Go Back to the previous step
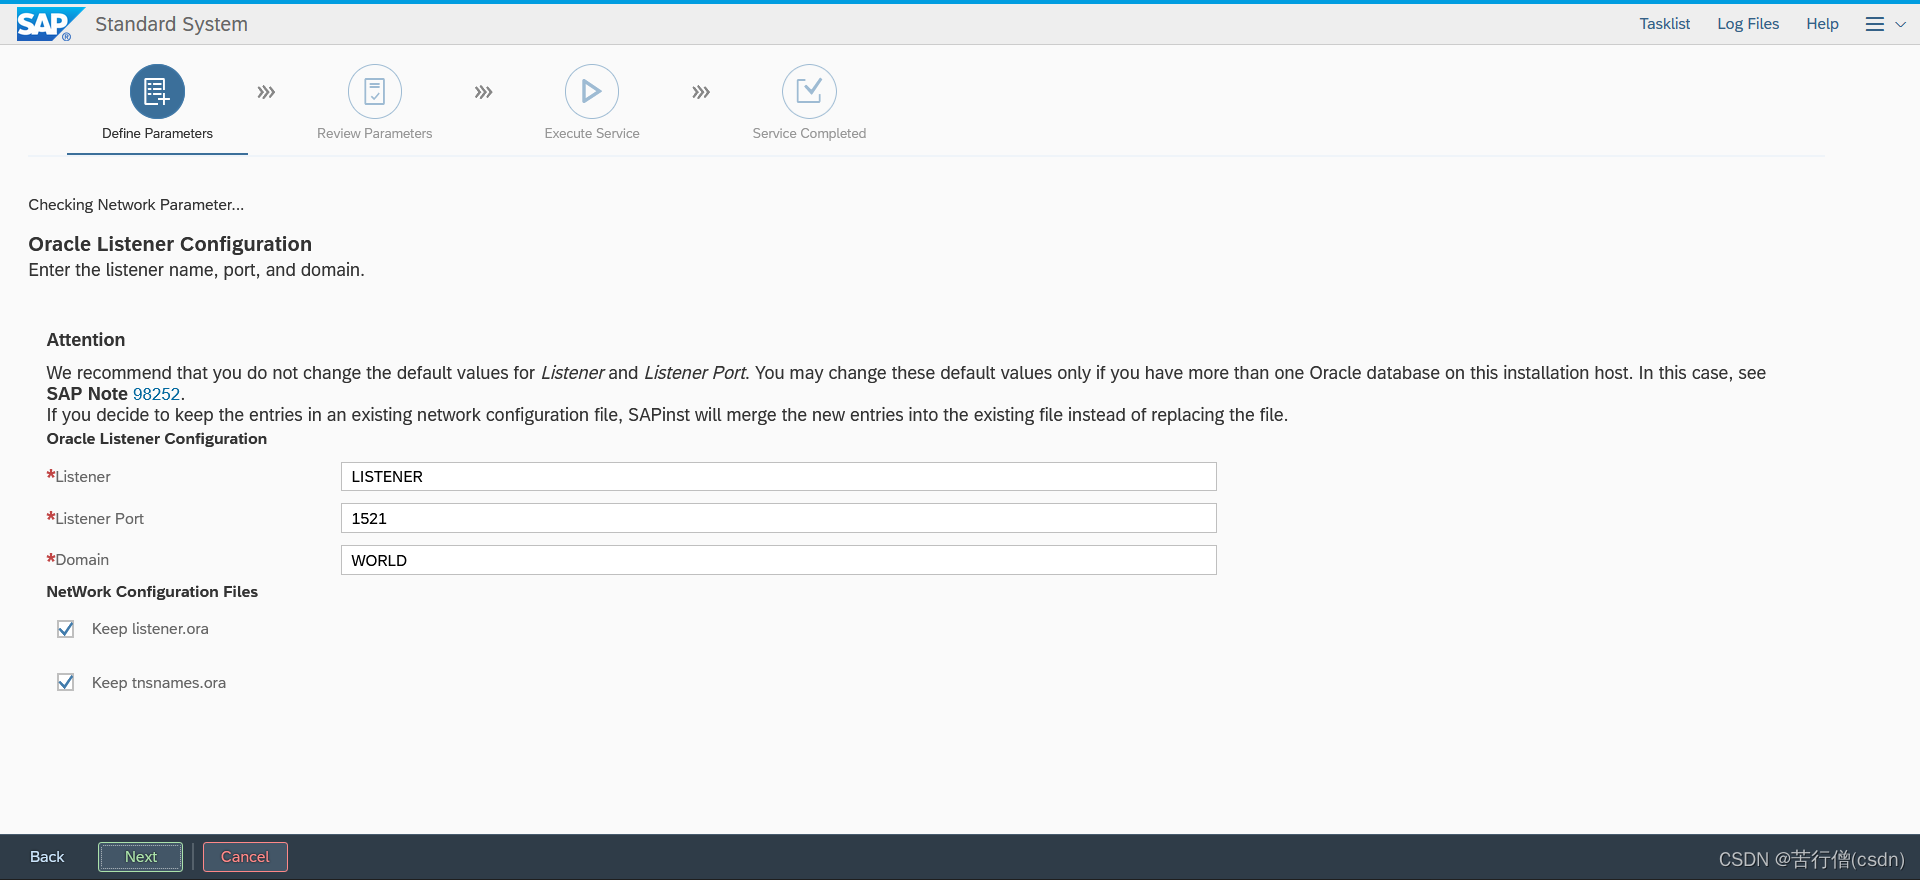 [x=47, y=857]
